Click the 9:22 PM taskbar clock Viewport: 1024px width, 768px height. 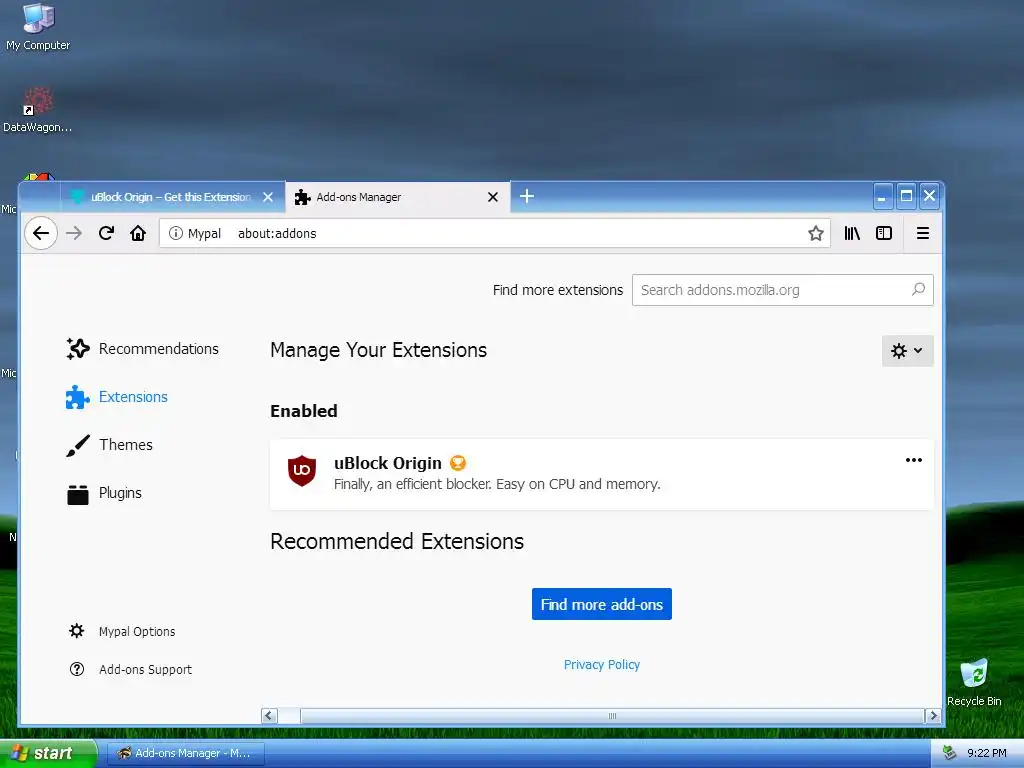coord(987,753)
